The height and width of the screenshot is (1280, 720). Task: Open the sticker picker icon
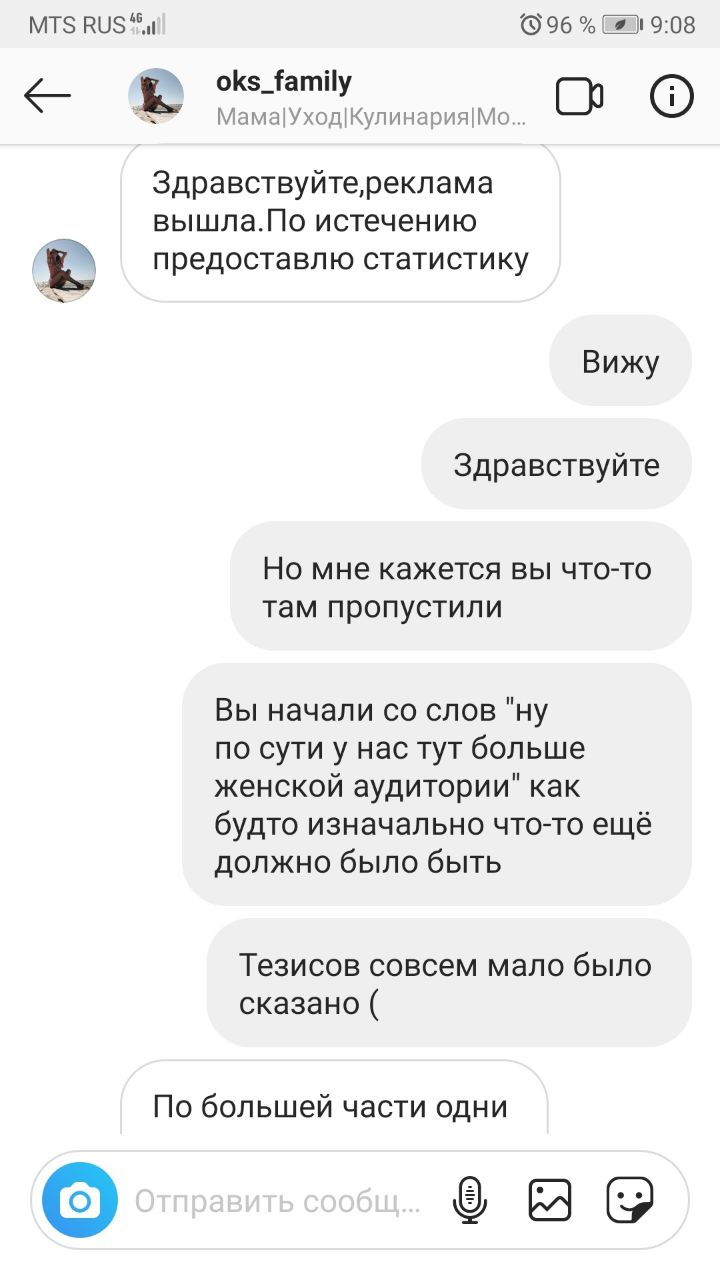[630, 1200]
